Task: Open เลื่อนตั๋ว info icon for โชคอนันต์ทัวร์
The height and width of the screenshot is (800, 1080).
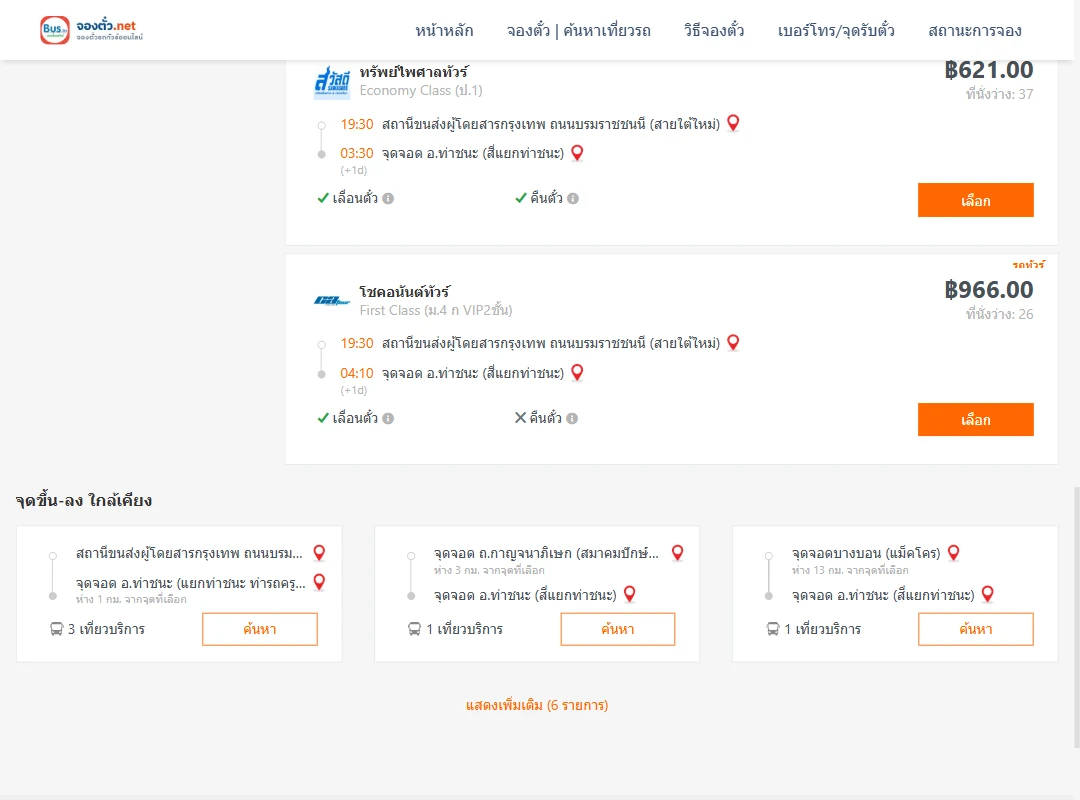Action: tap(388, 418)
